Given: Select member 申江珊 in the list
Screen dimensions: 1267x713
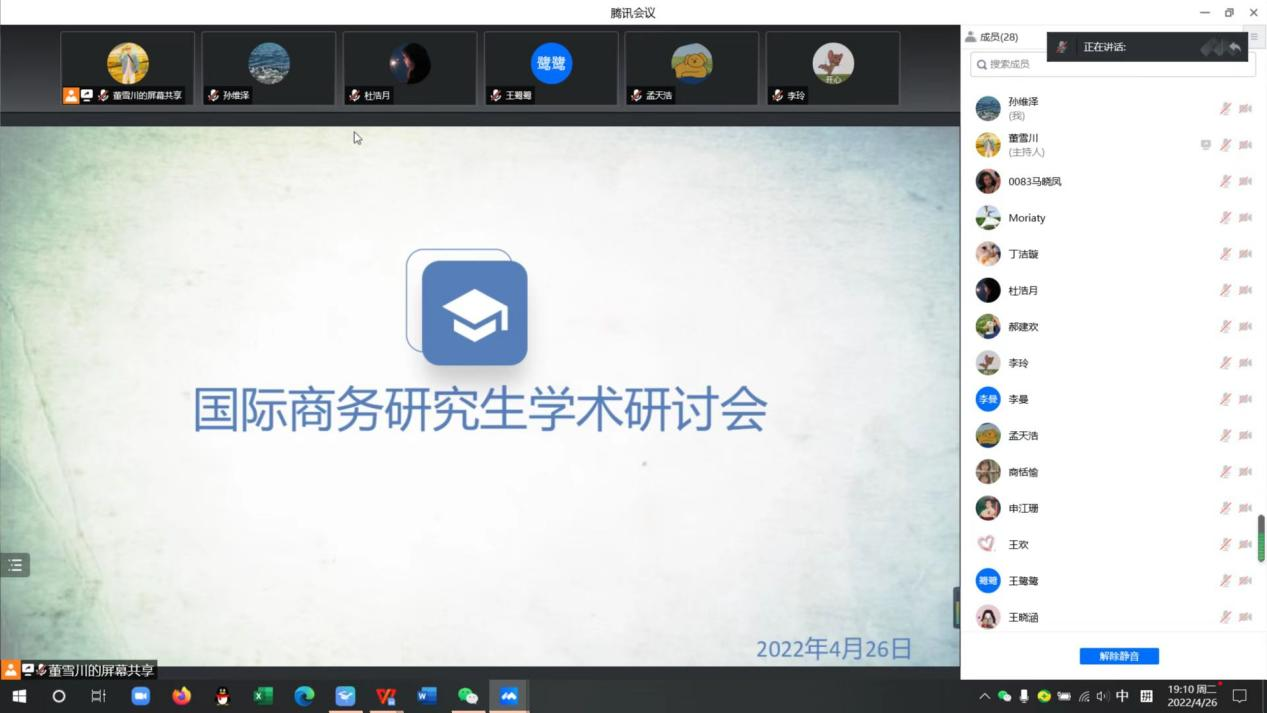Looking at the screenshot, I should coord(1023,508).
